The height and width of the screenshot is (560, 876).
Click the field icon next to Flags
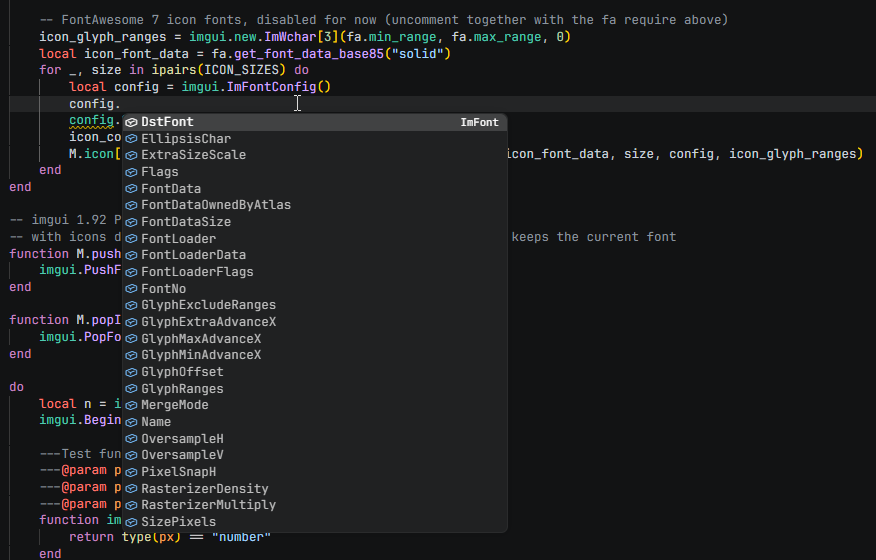(131, 172)
